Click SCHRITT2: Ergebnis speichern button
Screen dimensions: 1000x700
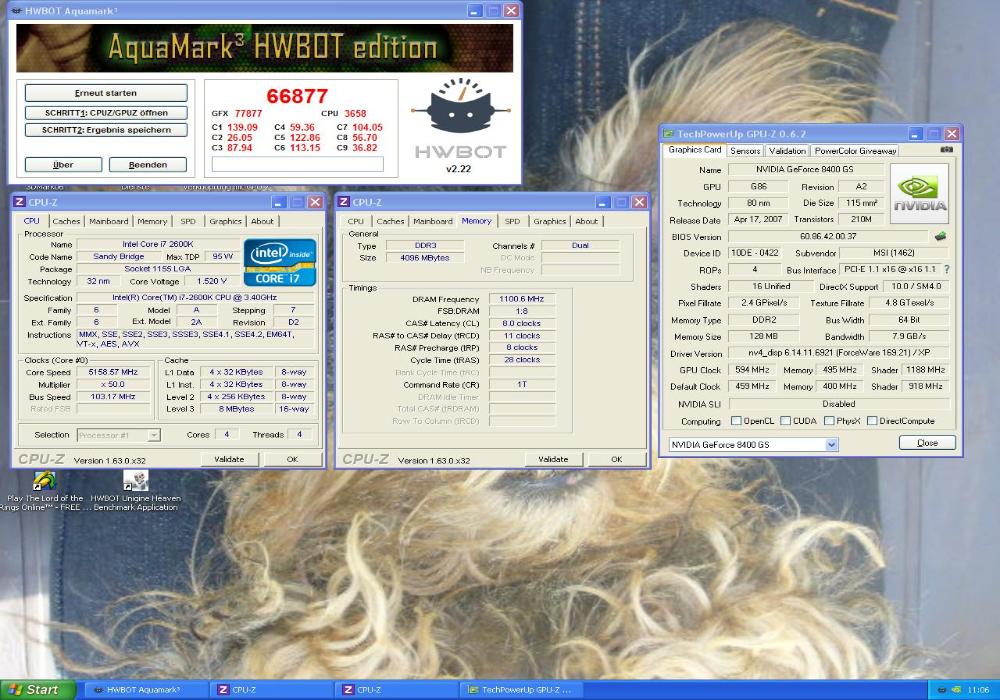coord(106,130)
